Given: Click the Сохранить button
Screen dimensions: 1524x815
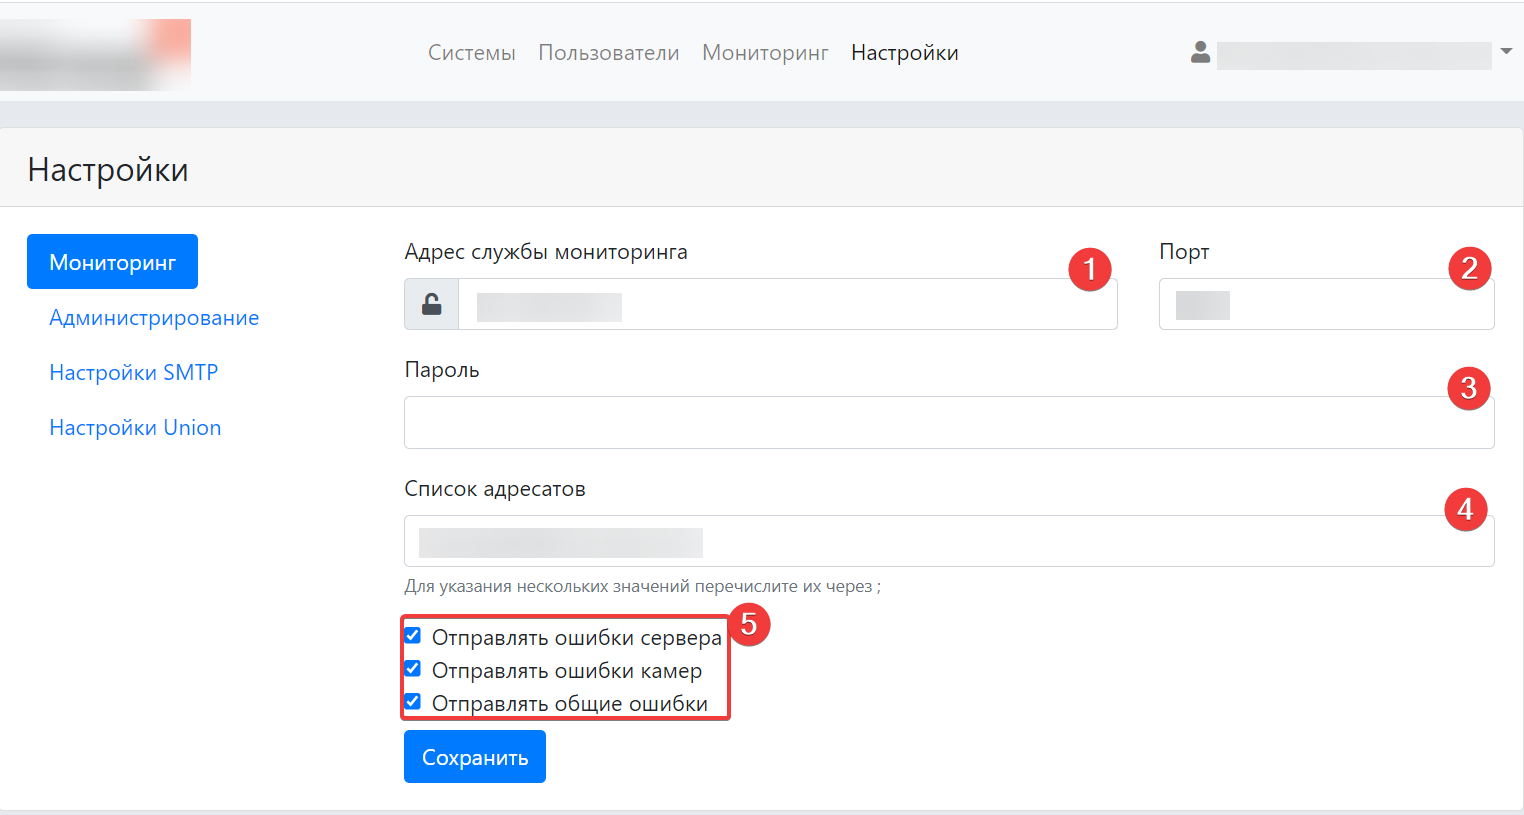Looking at the screenshot, I should pyautogui.click(x=475, y=757).
